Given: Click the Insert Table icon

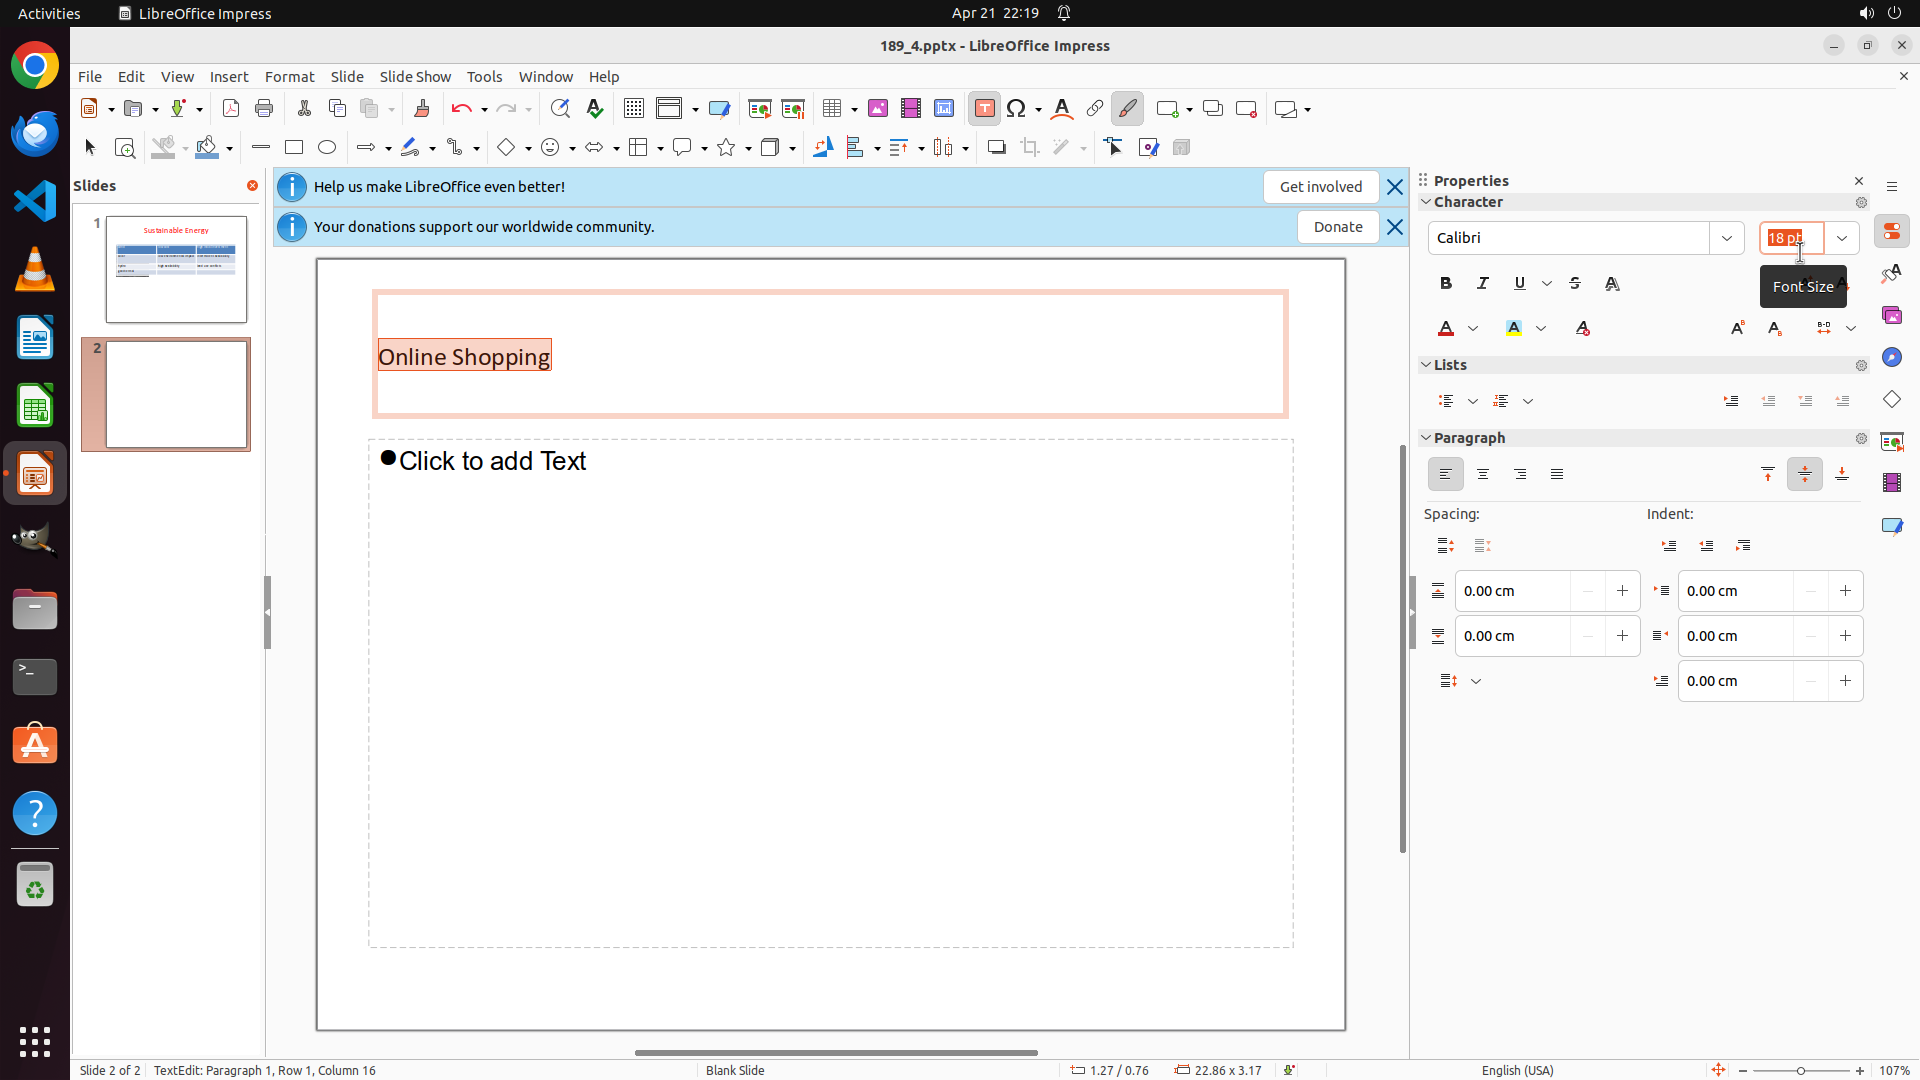Looking at the screenshot, I should pos(832,109).
